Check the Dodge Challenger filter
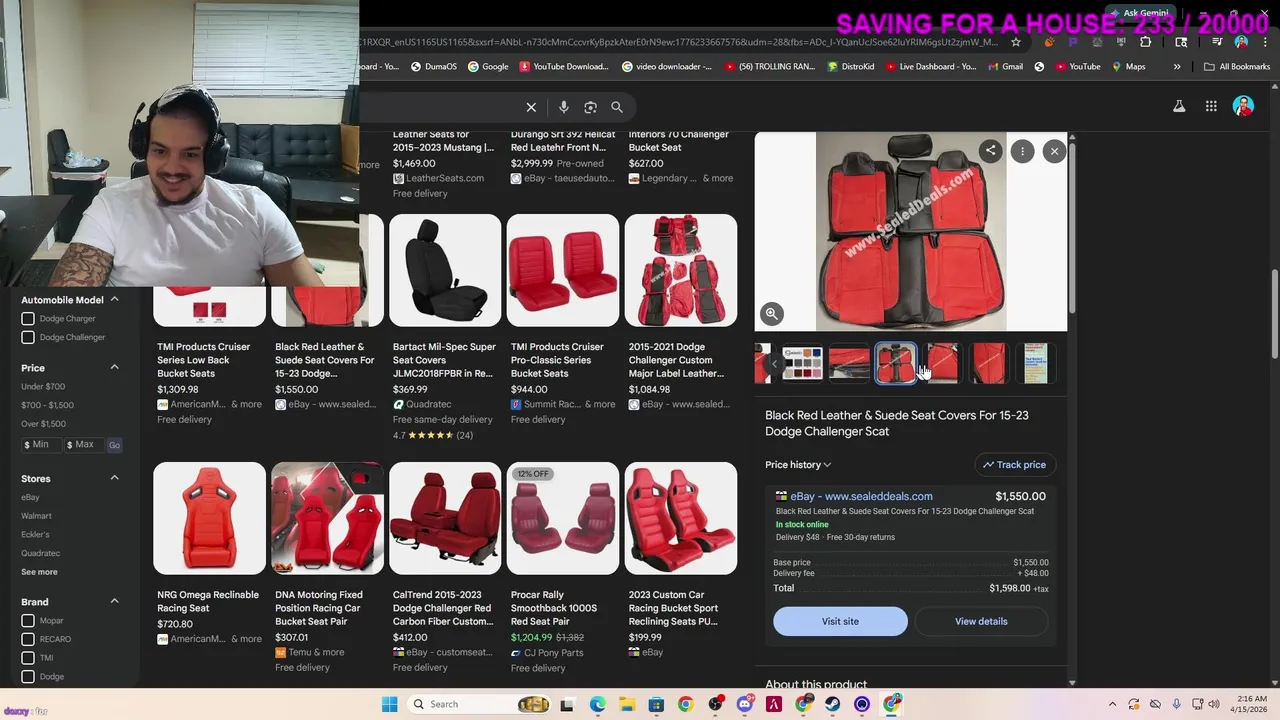1280x720 pixels. [x=28, y=337]
